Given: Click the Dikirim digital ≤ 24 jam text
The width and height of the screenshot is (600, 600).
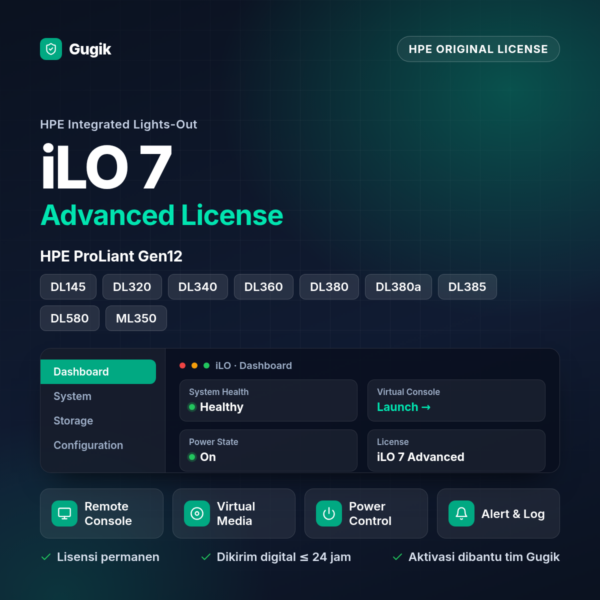Looking at the screenshot, I should click(284, 557).
